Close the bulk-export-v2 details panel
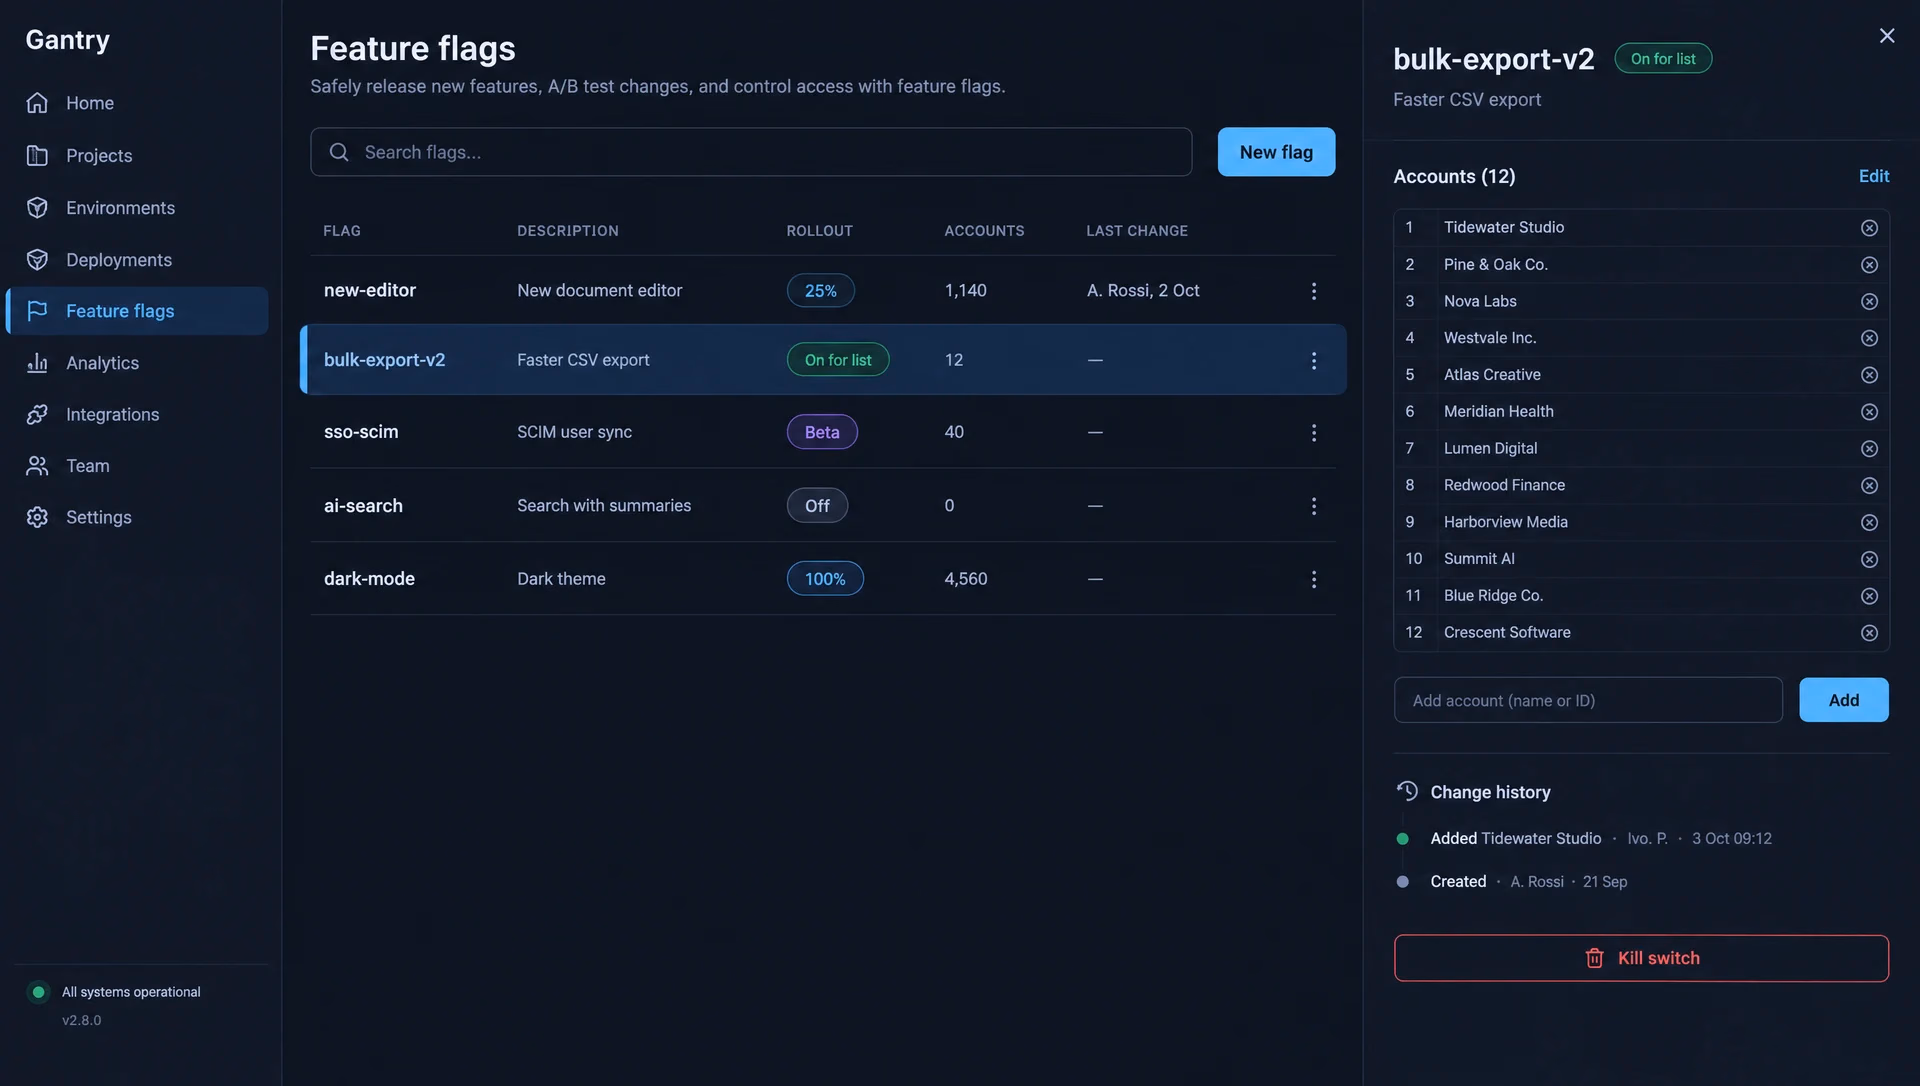 (x=1887, y=36)
